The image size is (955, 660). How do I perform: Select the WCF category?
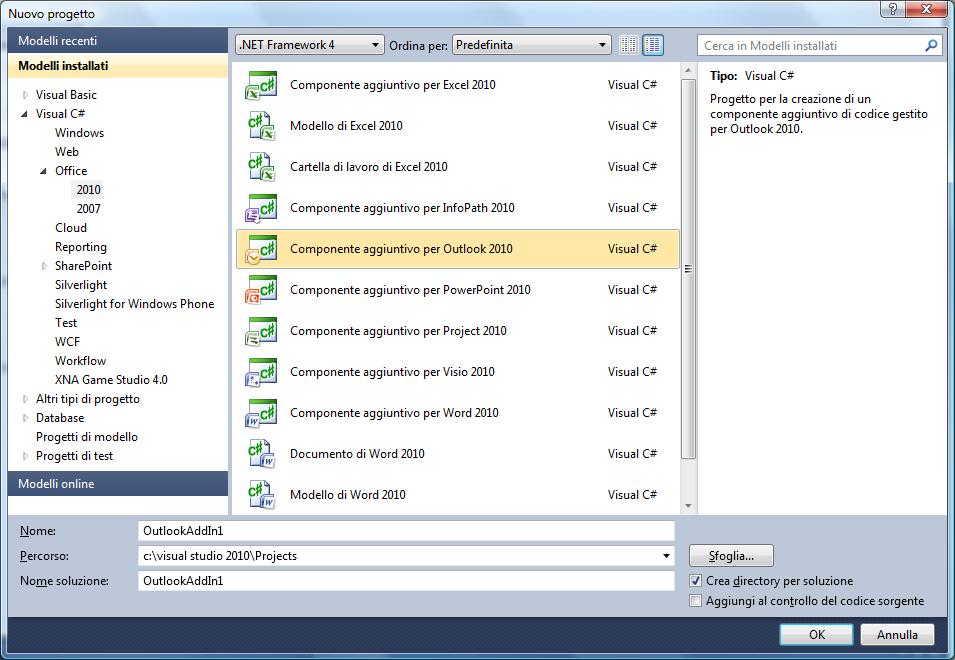point(67,342)
